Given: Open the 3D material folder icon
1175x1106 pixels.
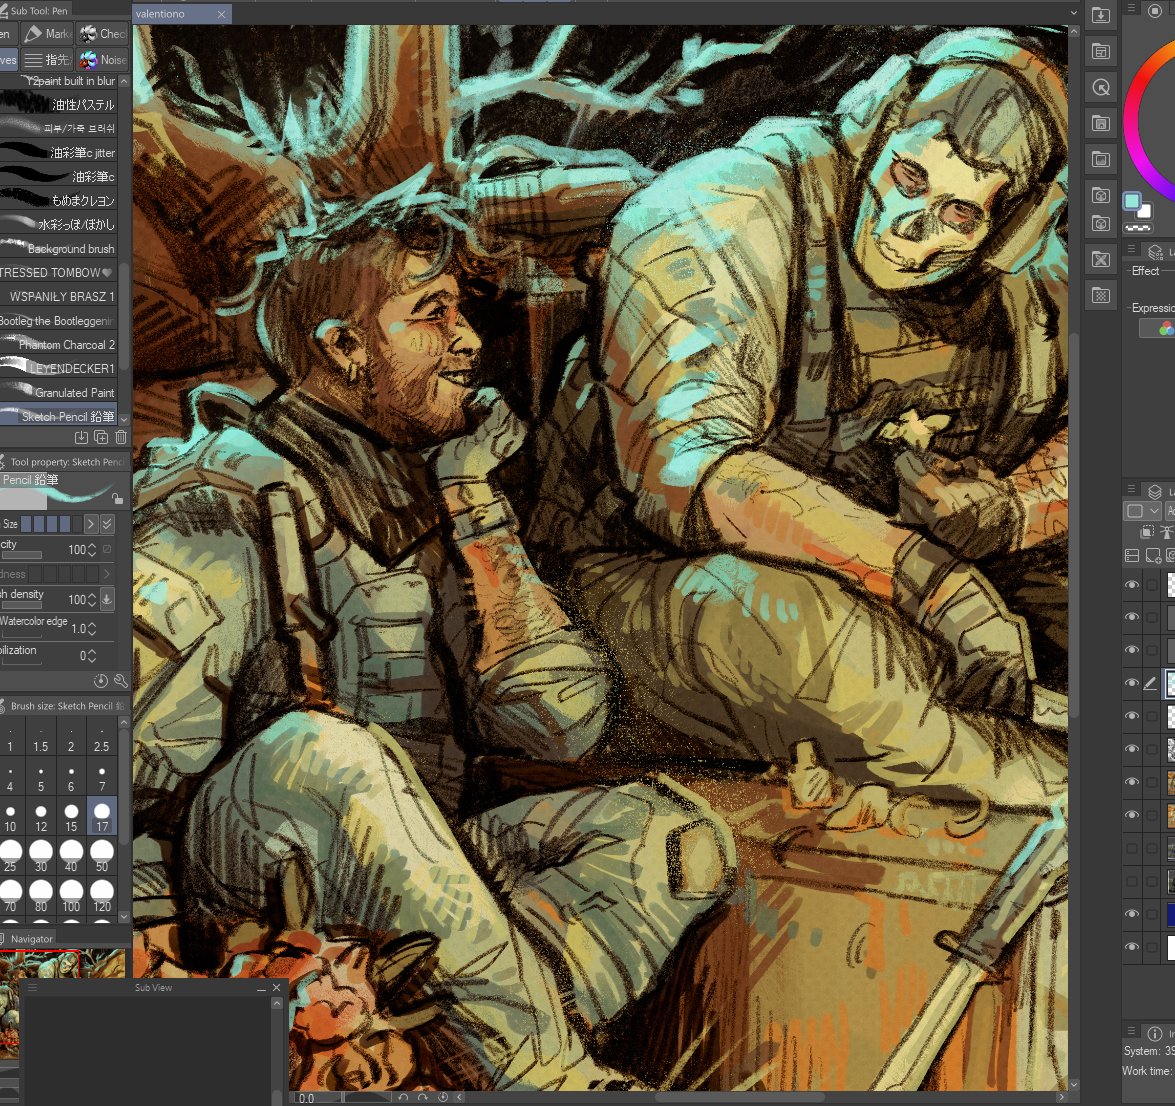Looking at the screenshot, I should click(x=1101, y=196).
